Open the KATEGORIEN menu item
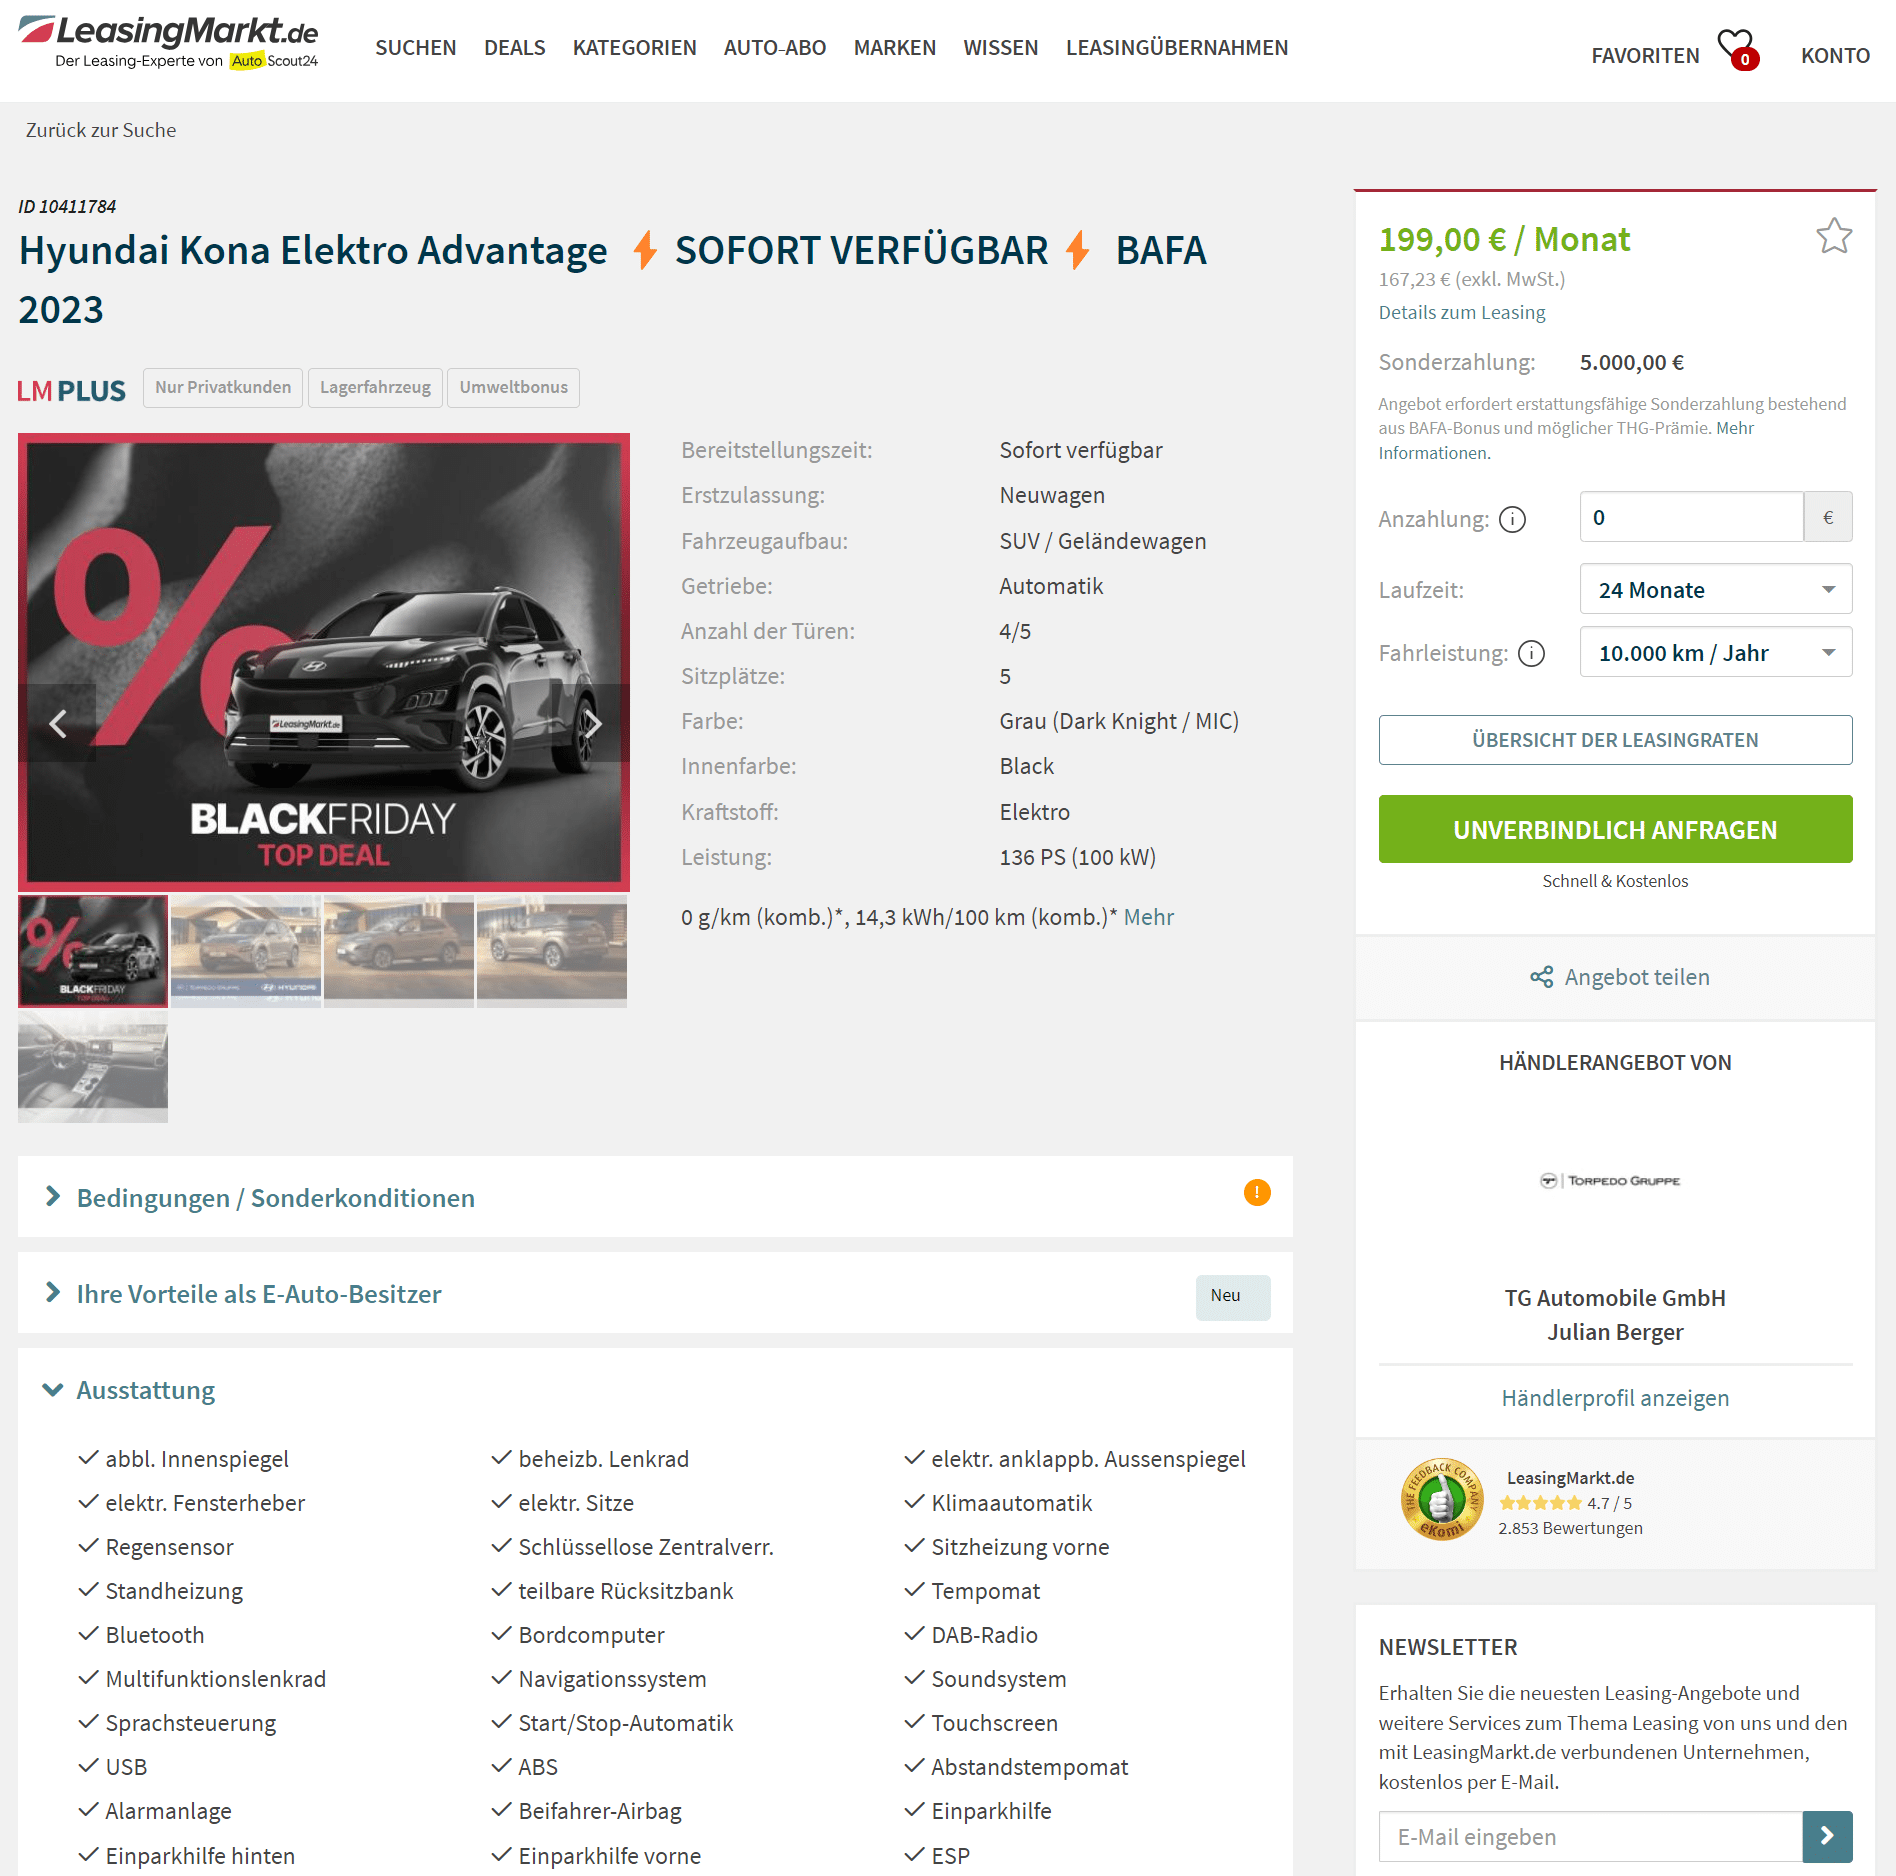 pyautogui.click(x=634, y=47)
